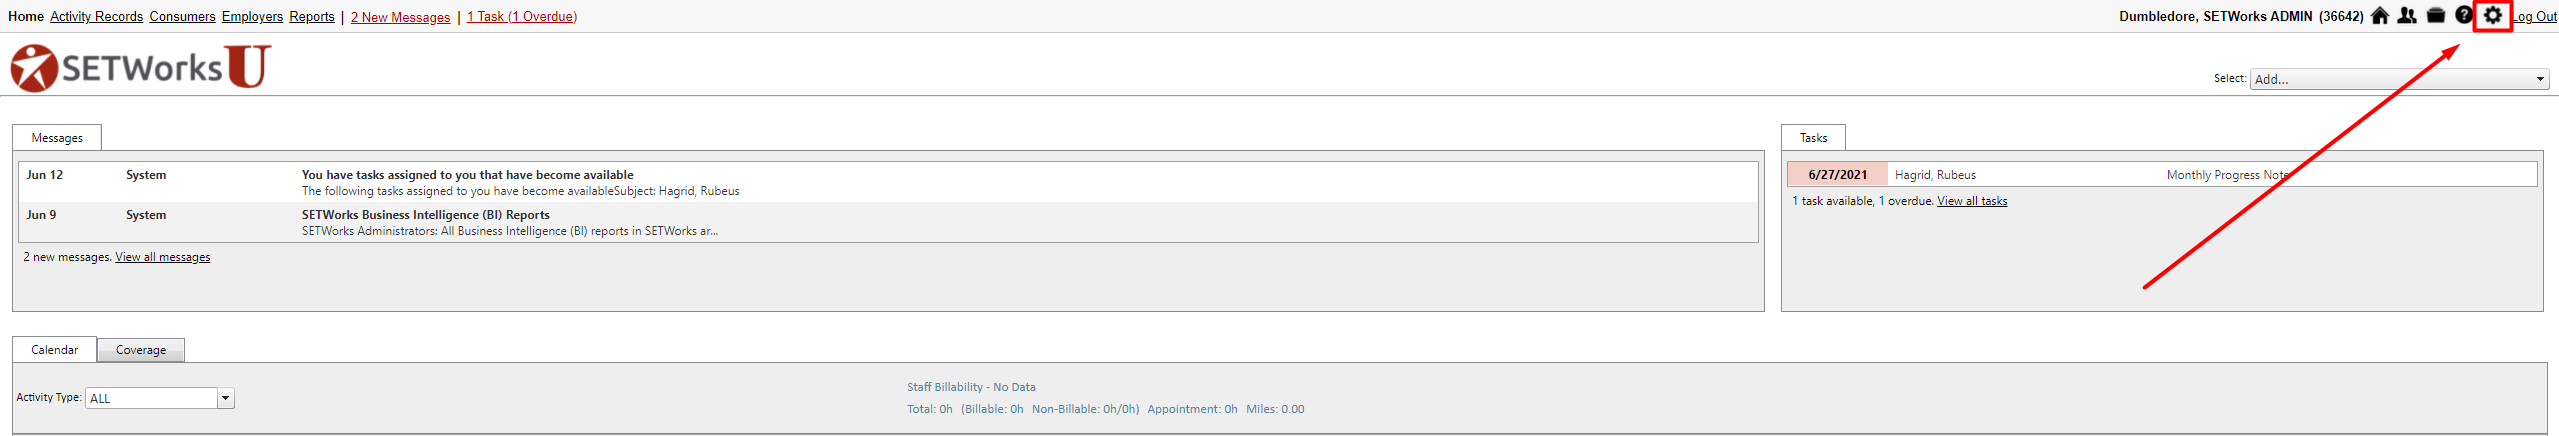This screenshot has width=2559, height=436.
Task: Open the Consumers menu item
Action: [x=183, y=17]
